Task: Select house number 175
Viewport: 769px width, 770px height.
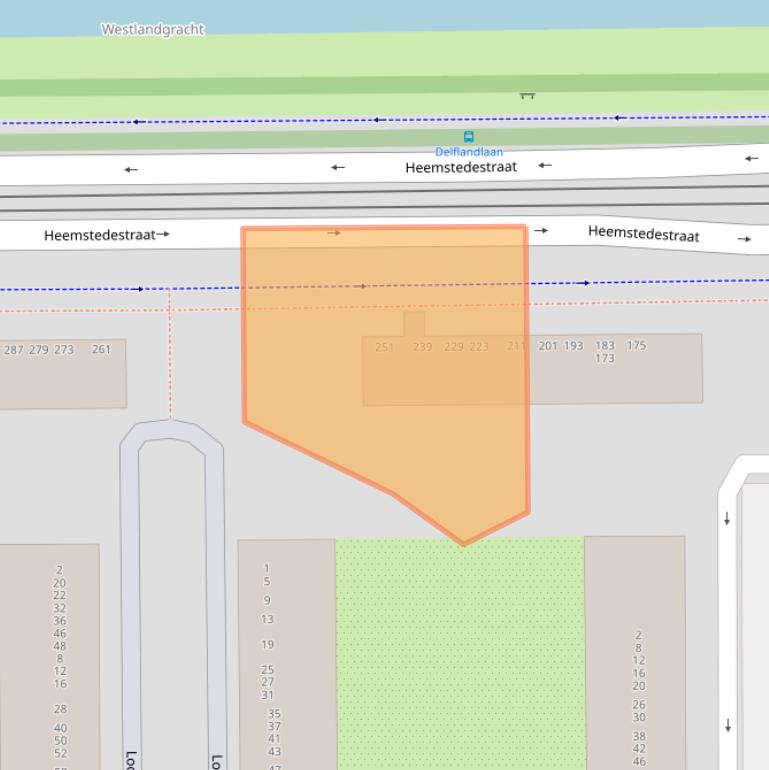Action: pos(636,346)
